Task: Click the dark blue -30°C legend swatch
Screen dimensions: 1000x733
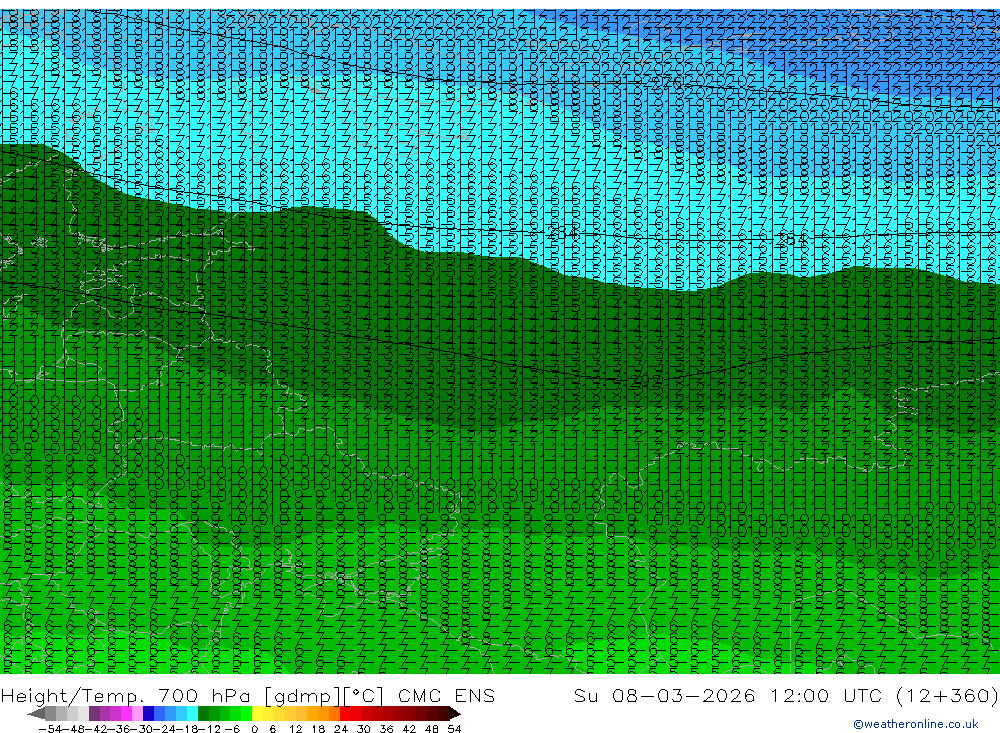Action: point(149,714)
